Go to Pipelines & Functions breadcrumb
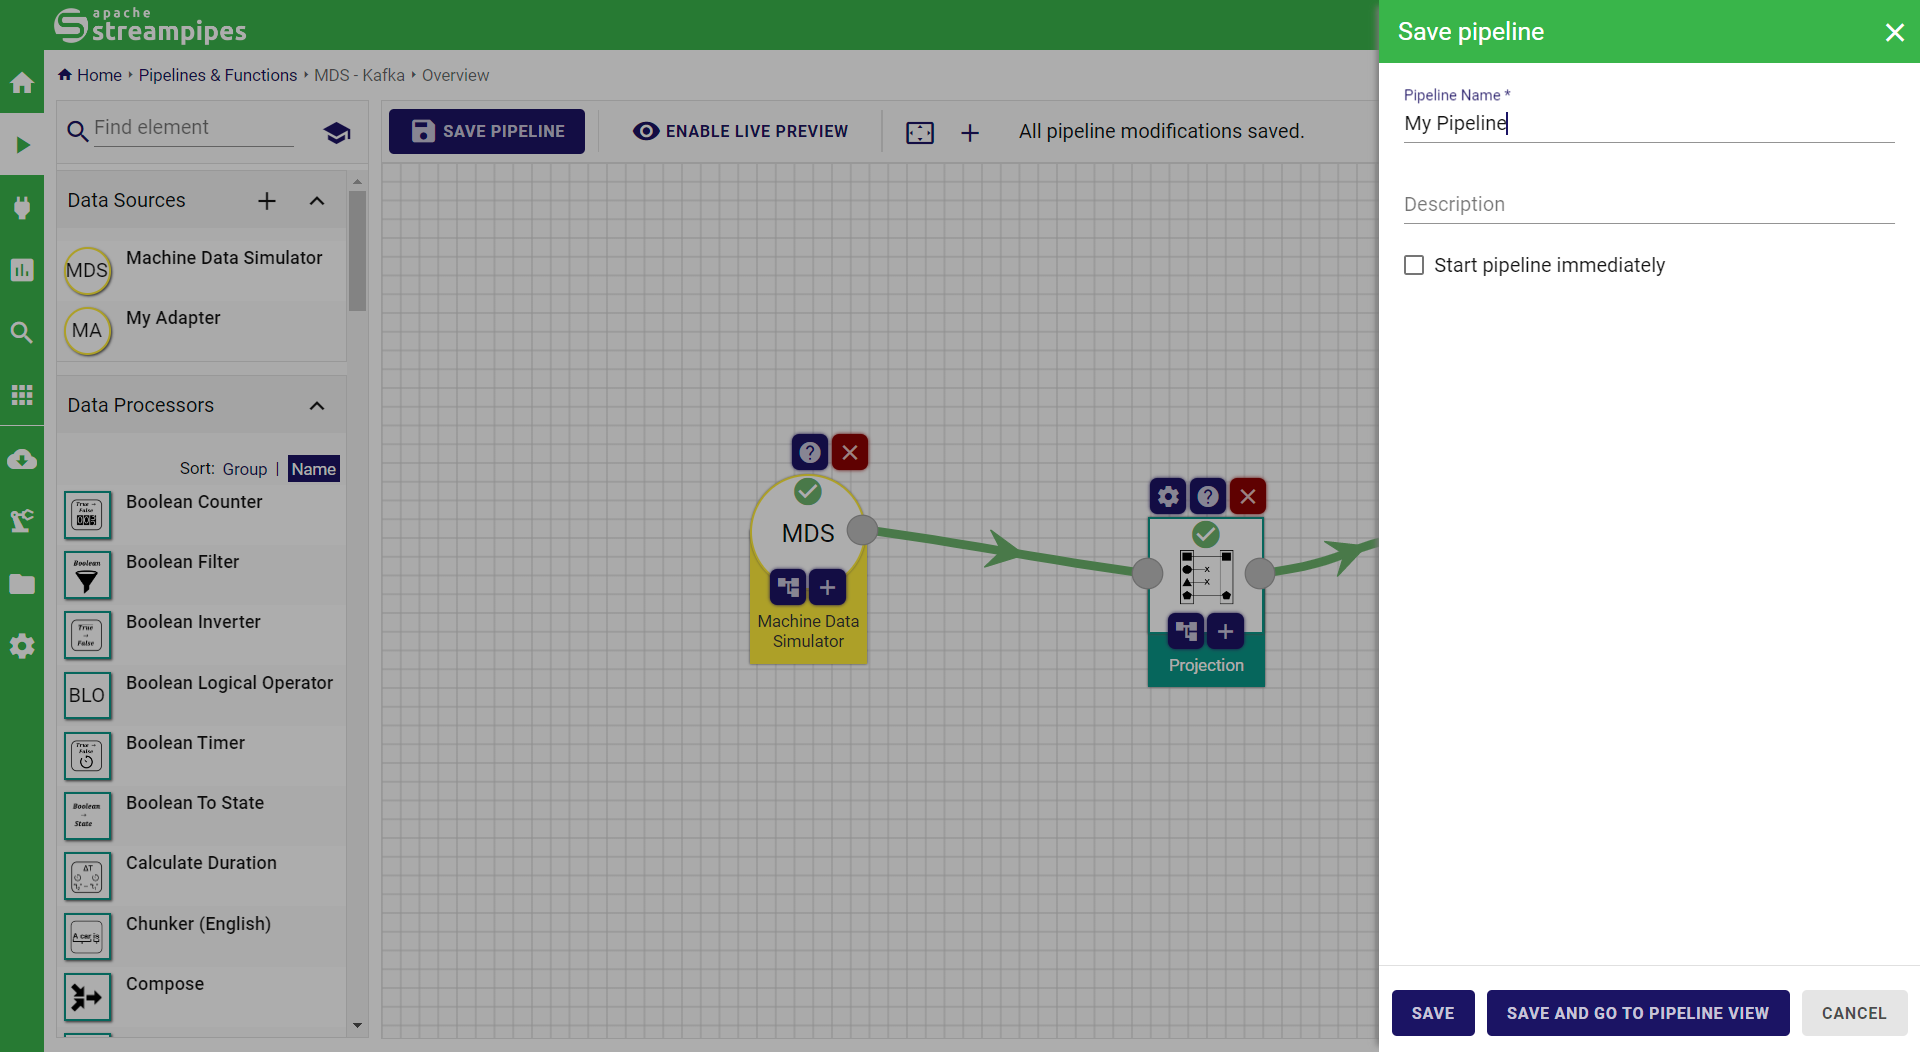 [217, 75]
